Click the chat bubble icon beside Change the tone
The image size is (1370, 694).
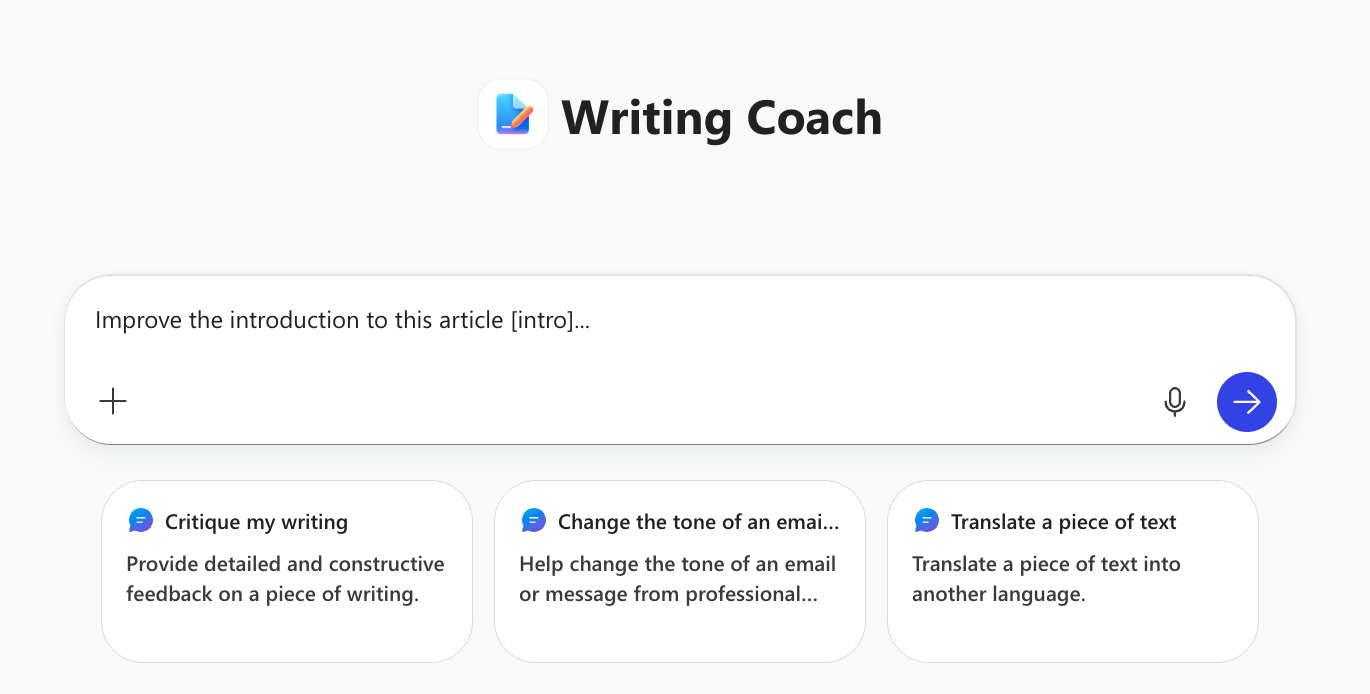534,521
